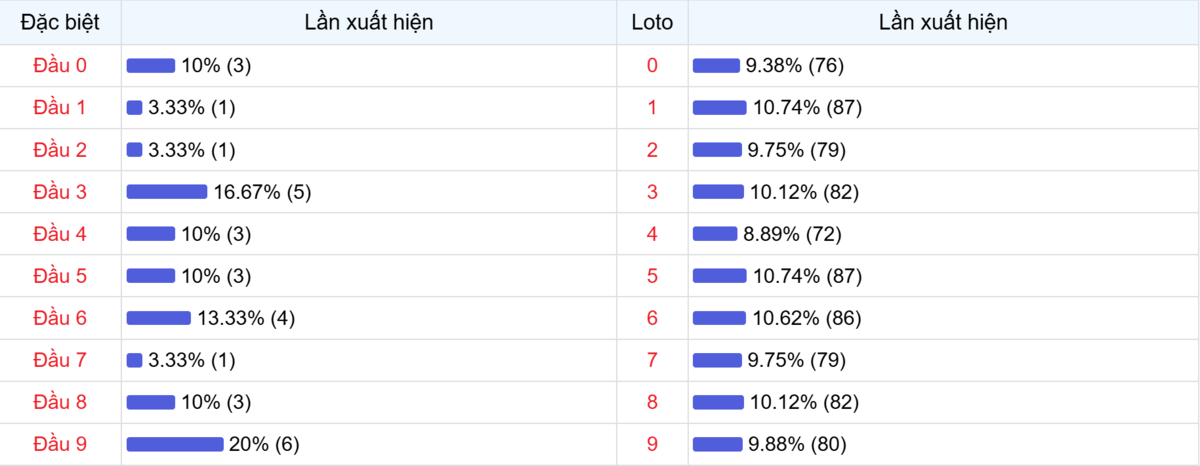Screen dimensions: 1200x466
Task: Click the blue bar for Loto 0
Action: (716, 66)
